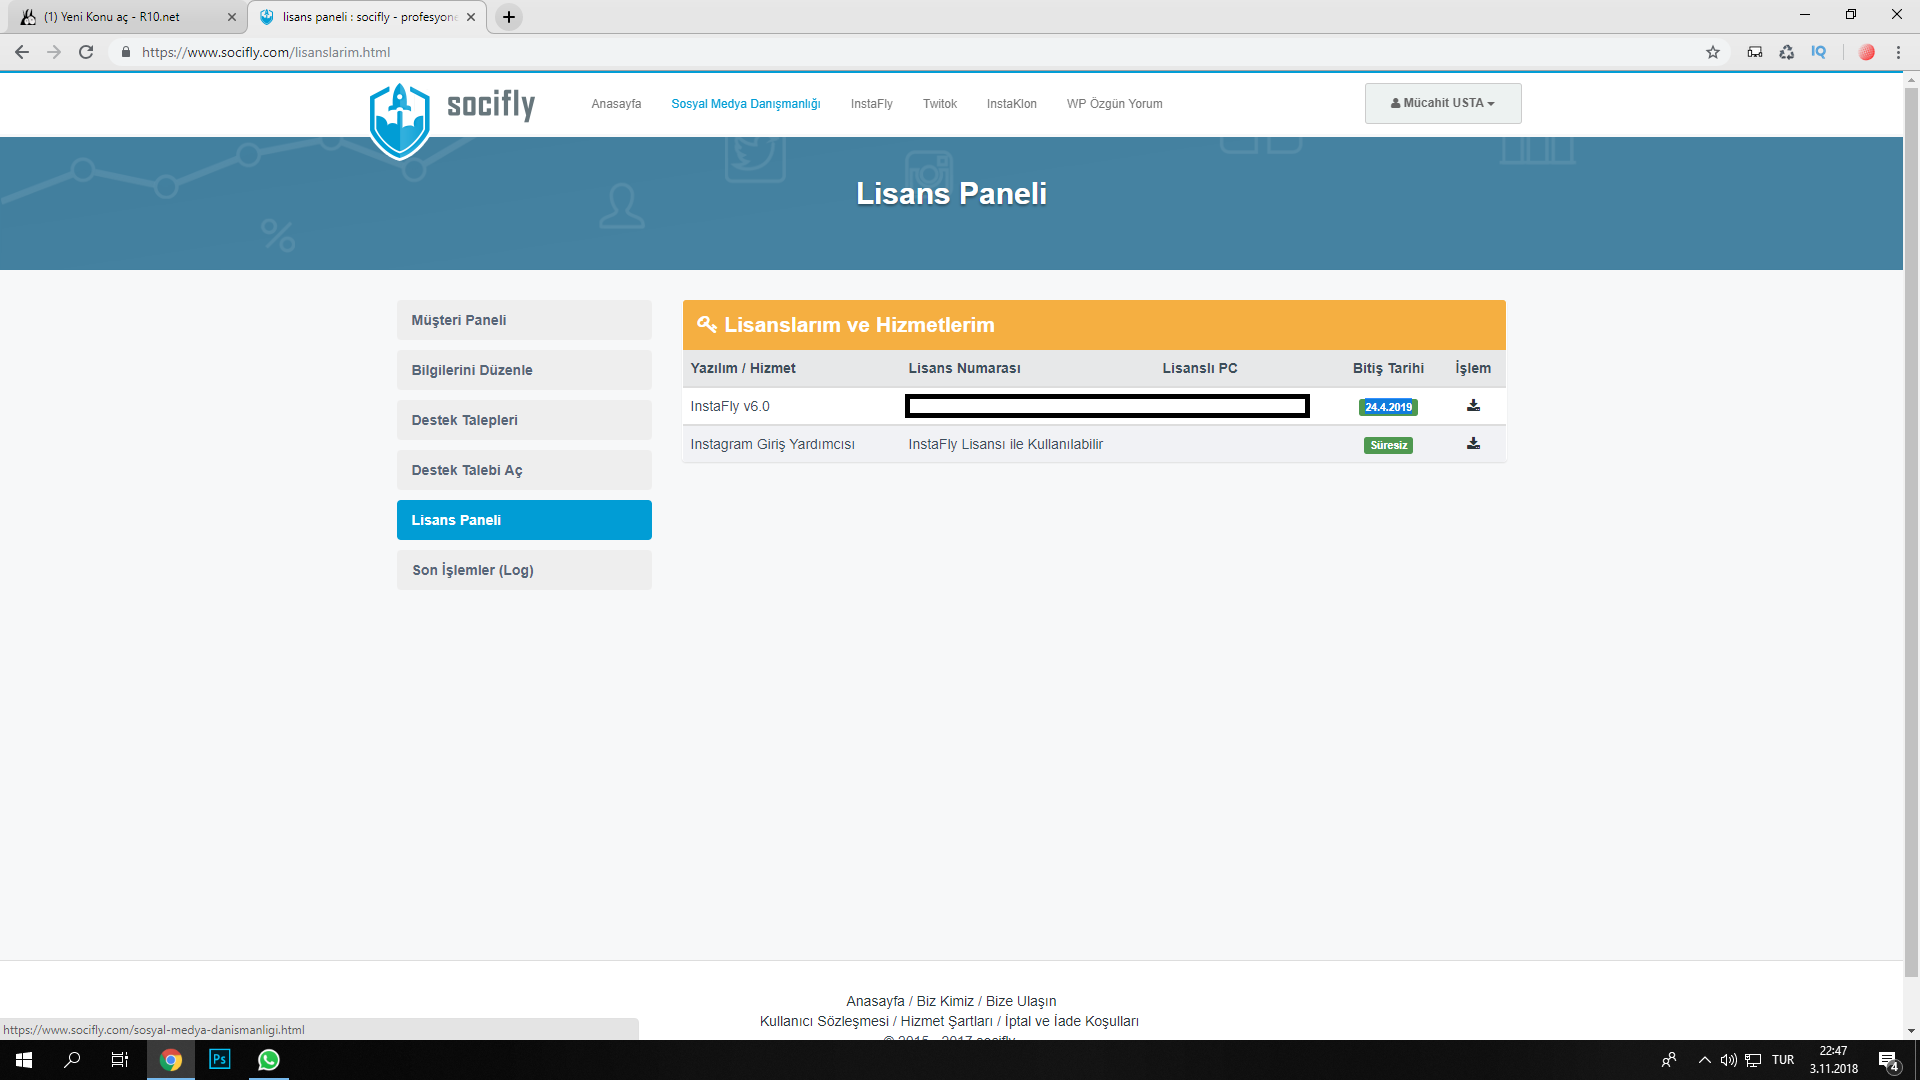Click the Bitiş Tarihi column header
1920x1080 pixels.
[1388, 368]
